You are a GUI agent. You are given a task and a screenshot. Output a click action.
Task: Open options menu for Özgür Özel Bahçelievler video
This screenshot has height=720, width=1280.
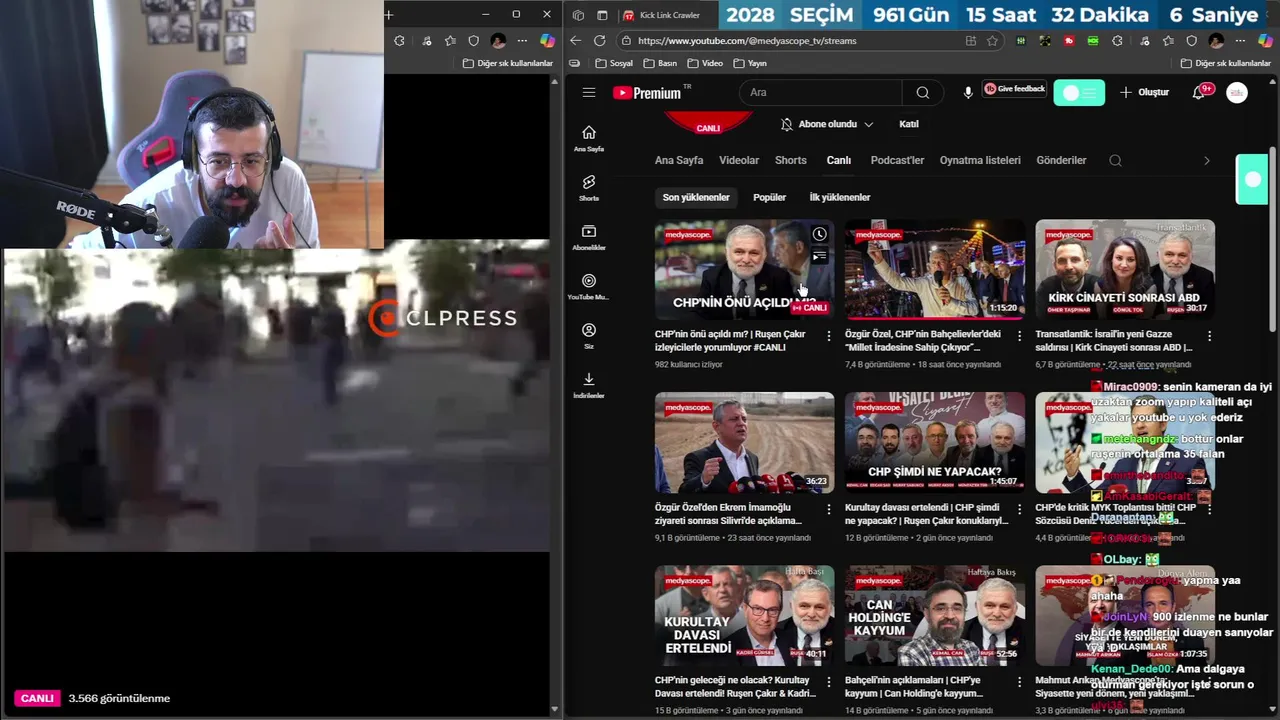coord(1019,336)
